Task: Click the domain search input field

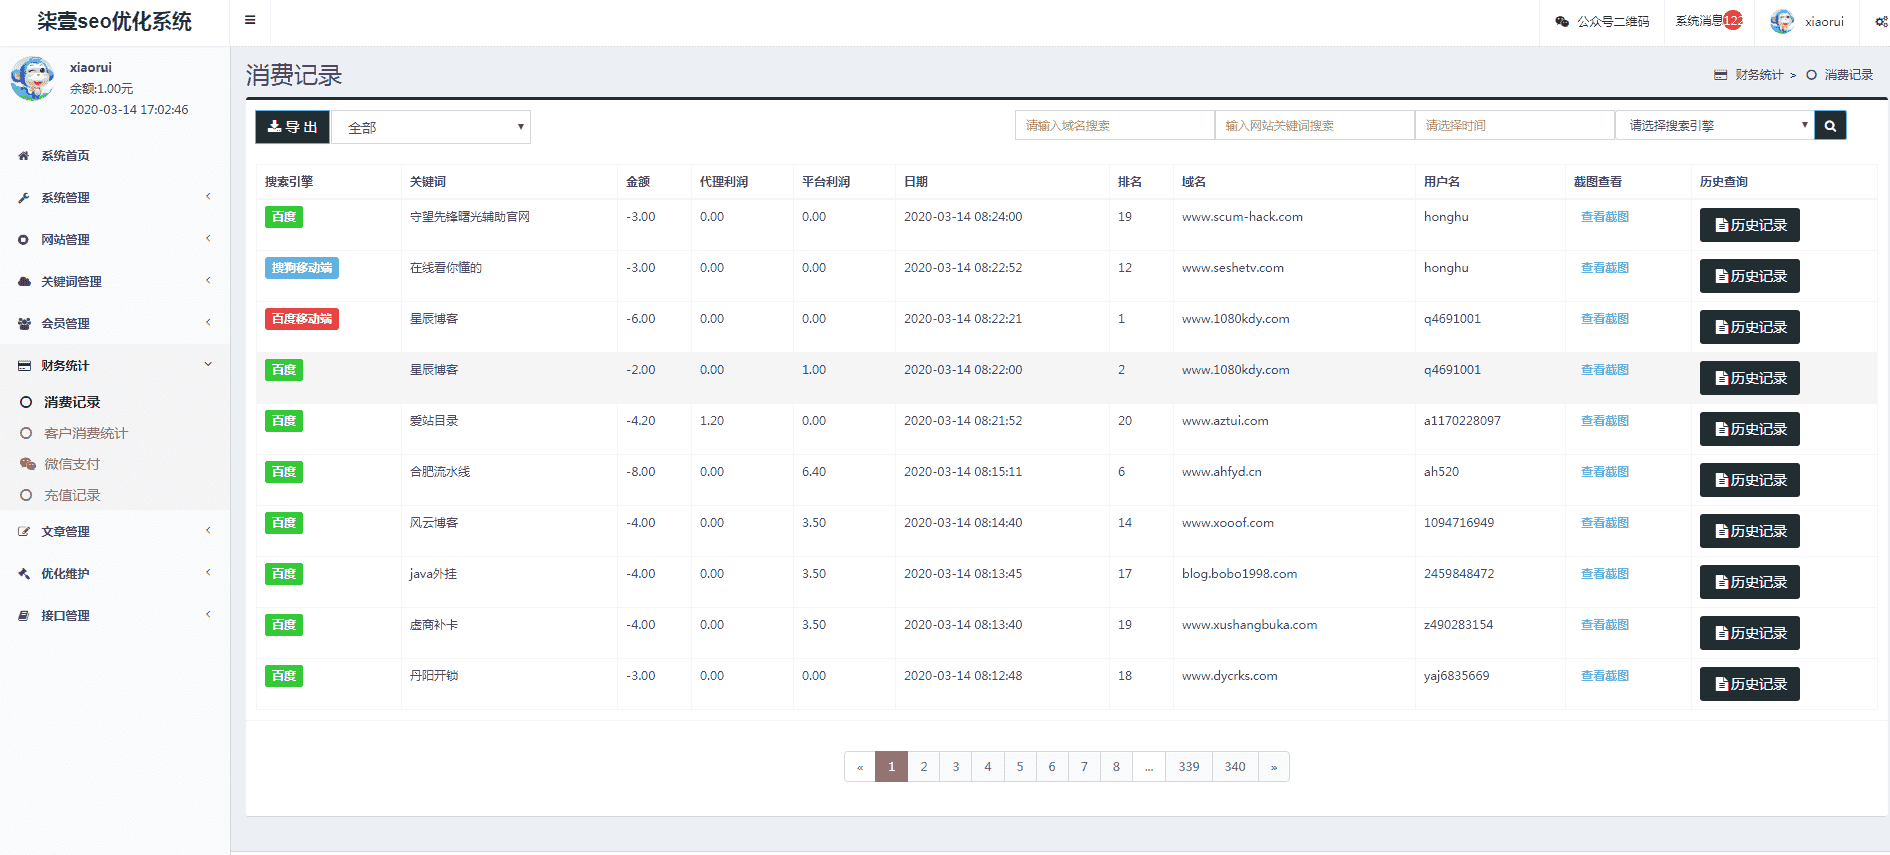Action: coord(1114,126)
